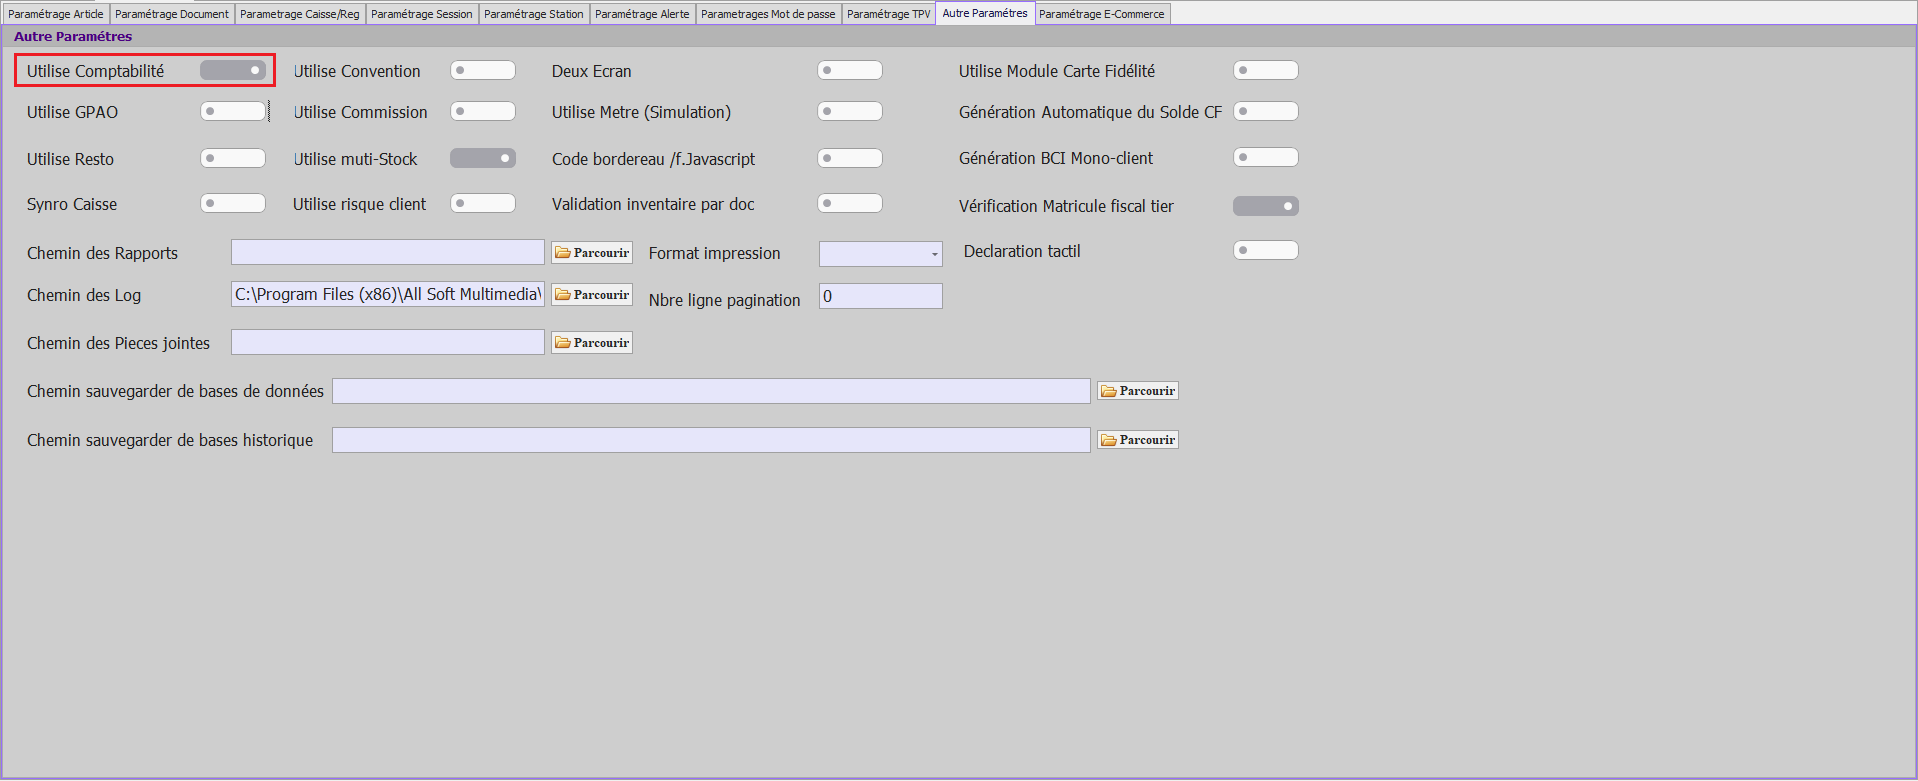Toggle the Declaration tactil switch

click(1266, 250)
